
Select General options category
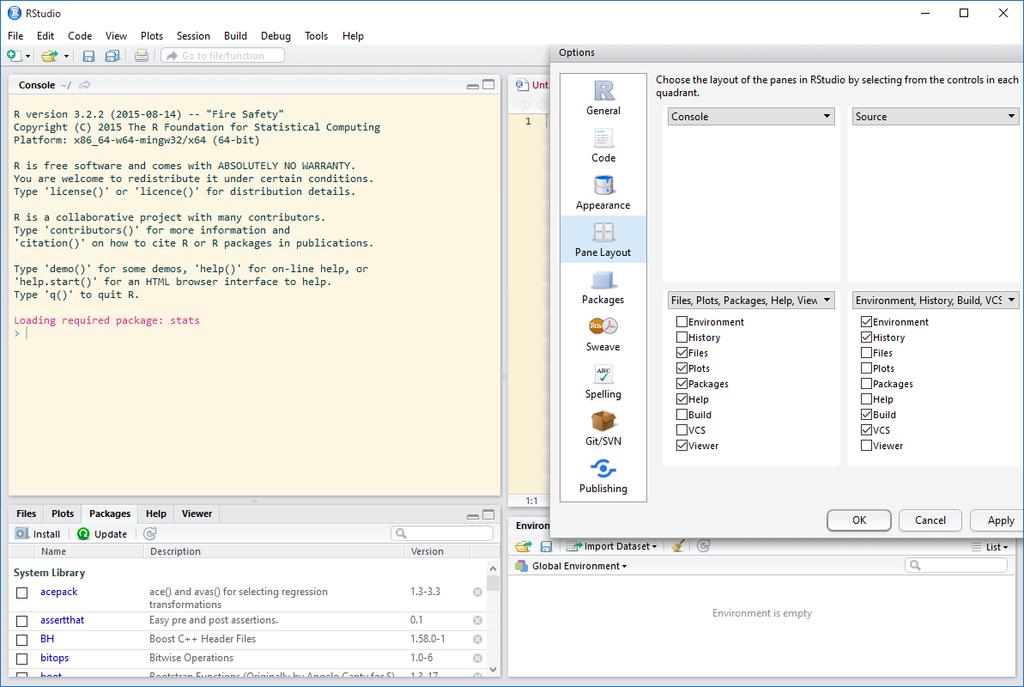(x=603, y=98)
